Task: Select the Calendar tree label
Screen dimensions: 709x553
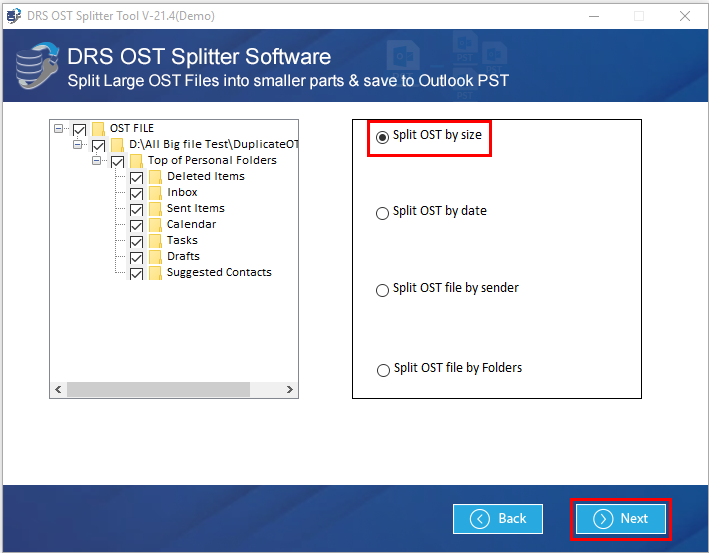Action: tap(191, 224)
